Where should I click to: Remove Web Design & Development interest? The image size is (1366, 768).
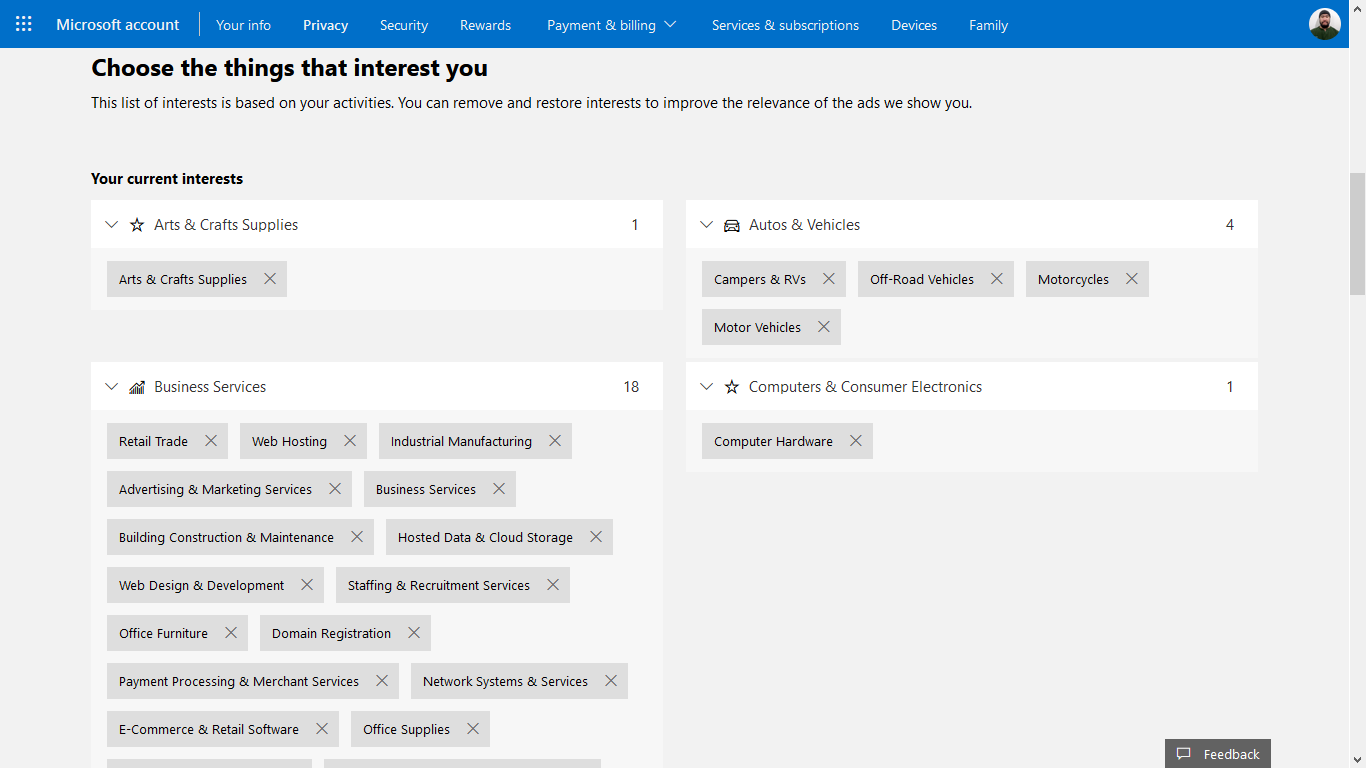click(x=307, y=585)
